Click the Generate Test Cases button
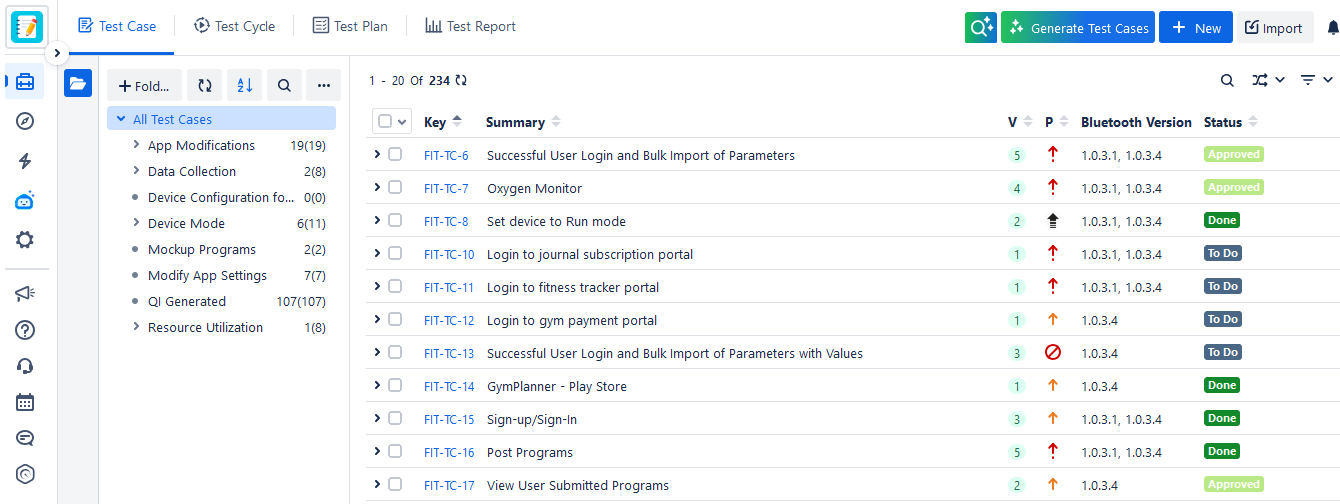The height and width of the screenshot is (504, 1340). point(1078,28)
